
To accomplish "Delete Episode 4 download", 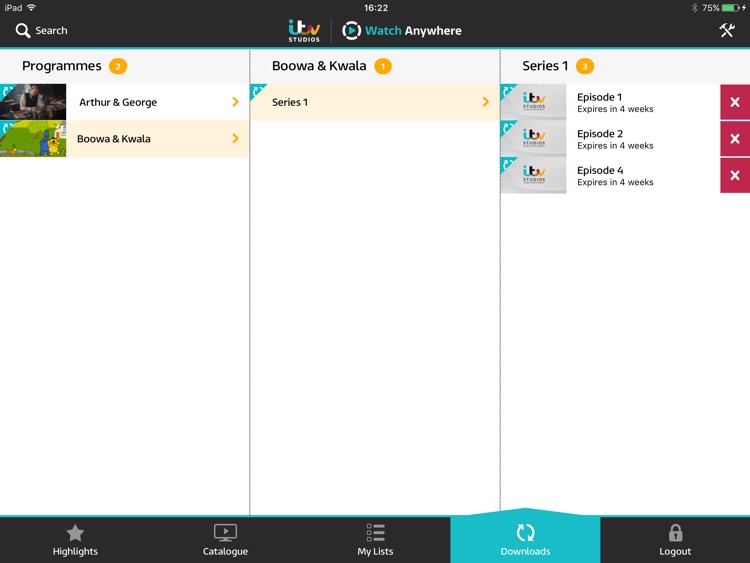I will 735,176.
